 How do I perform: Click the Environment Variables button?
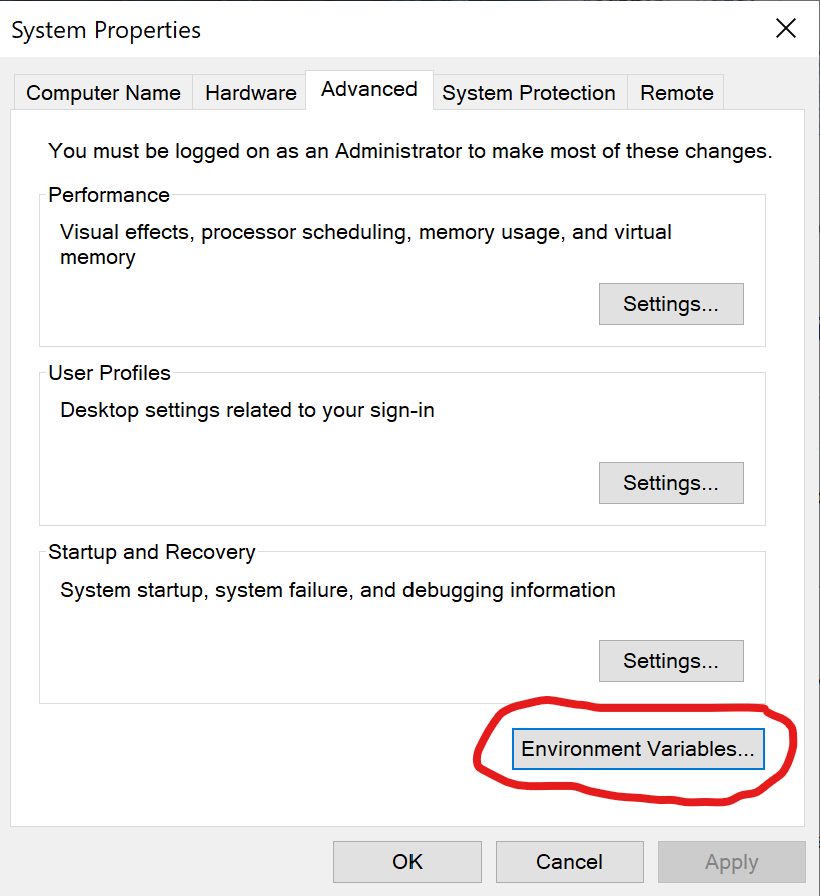click(637, 749)
